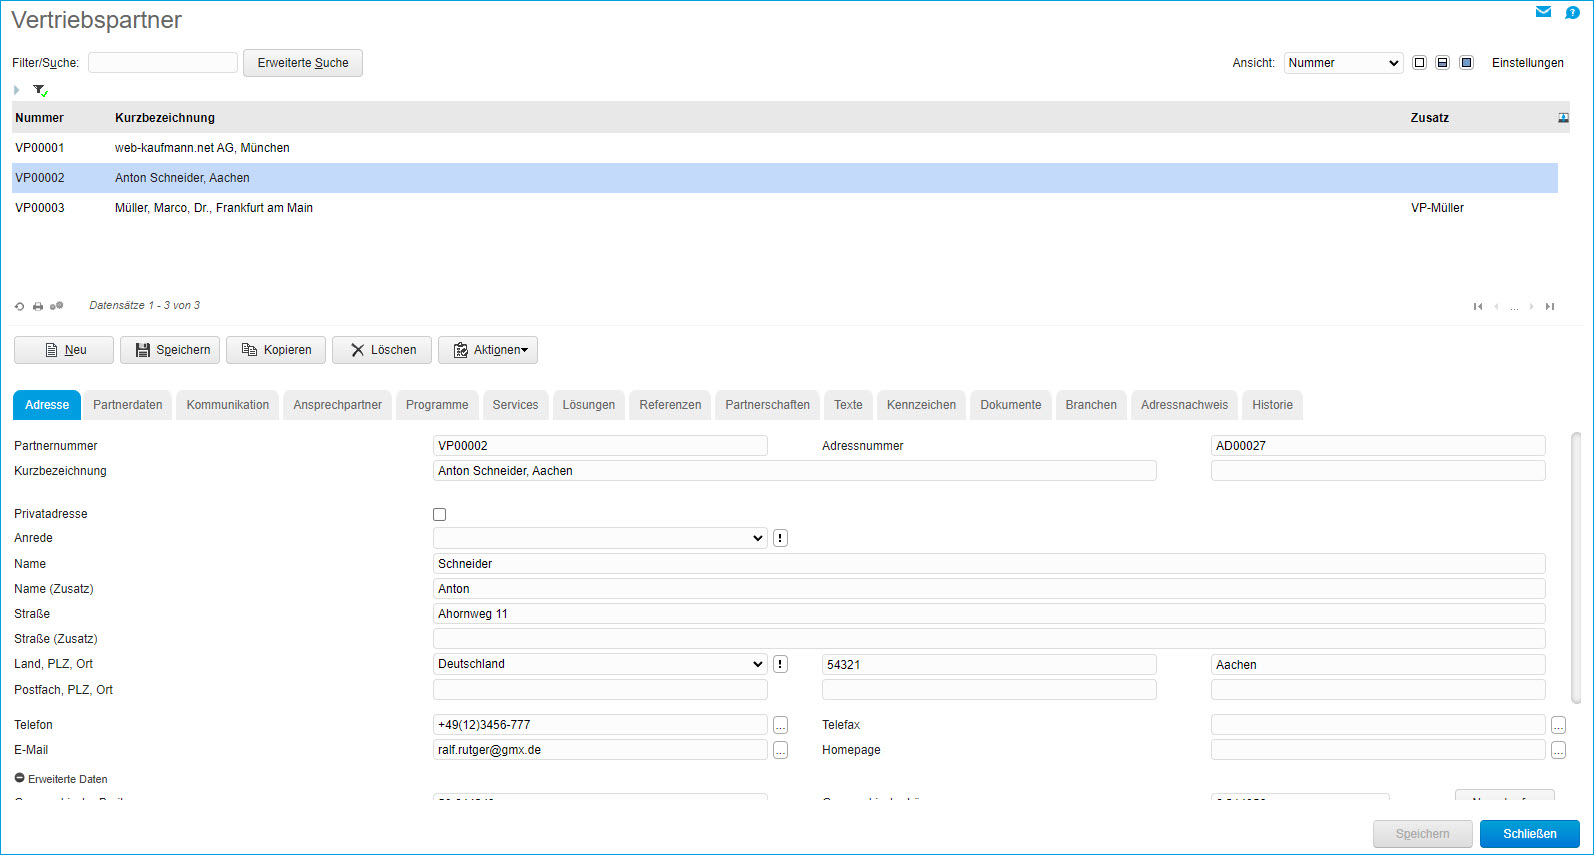
Task: Click the Kopieren button
Action: click(x=276, y=350)
